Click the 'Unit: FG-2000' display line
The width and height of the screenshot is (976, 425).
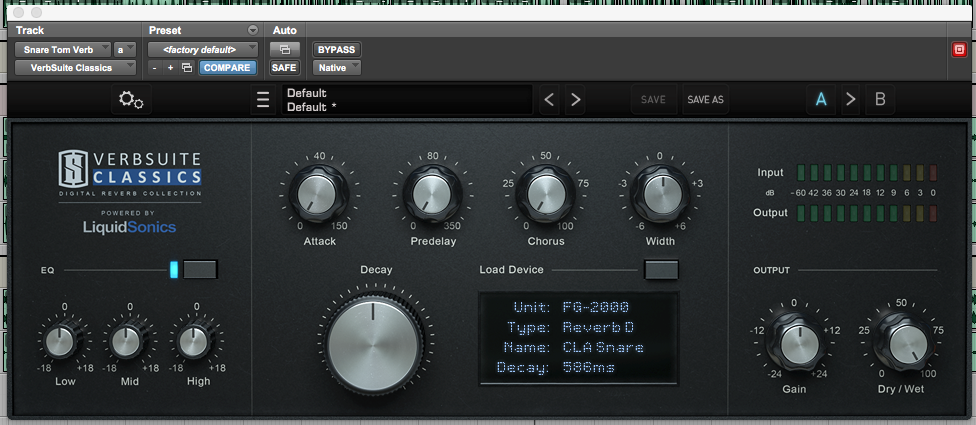pos(571,307)
